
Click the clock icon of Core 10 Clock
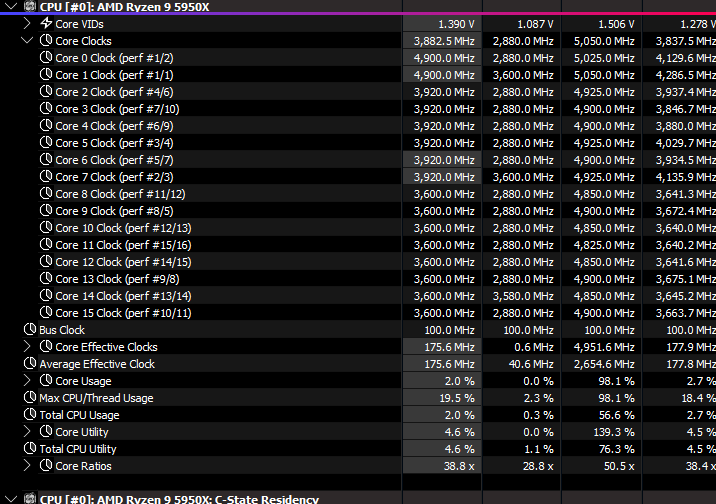pos(46,227)
